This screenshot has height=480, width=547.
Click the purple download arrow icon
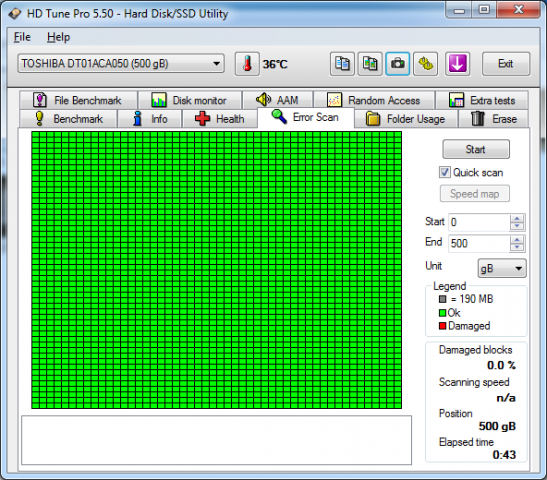click(x=457, y=64)
